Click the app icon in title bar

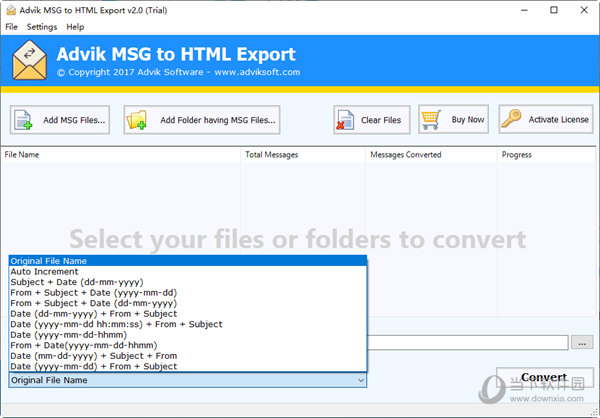11,10
